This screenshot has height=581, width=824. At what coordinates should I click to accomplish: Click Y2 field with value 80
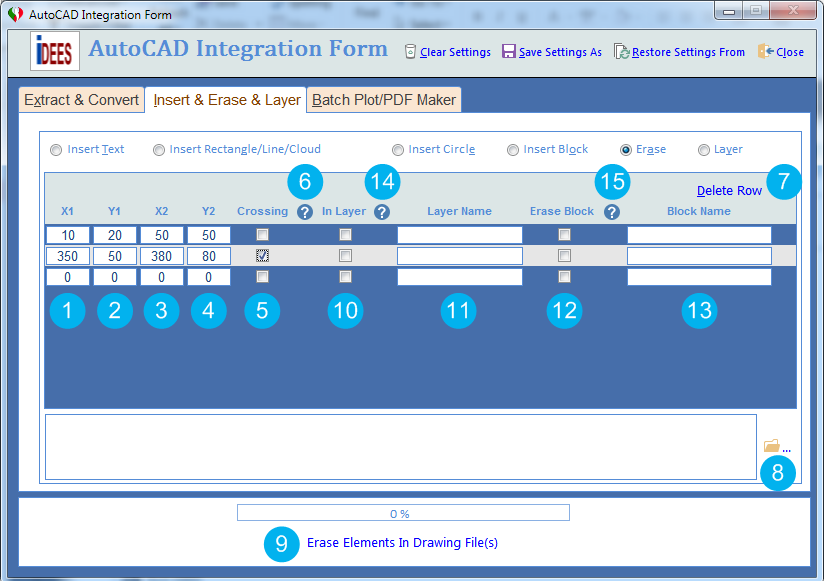point(209,256)
